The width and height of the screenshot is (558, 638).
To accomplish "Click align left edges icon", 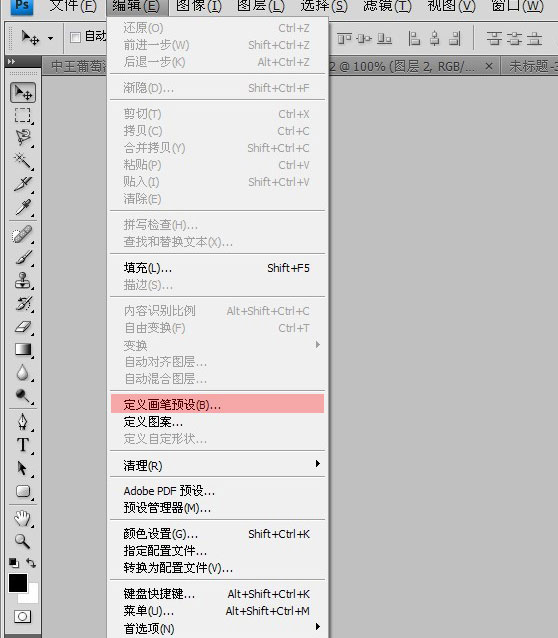I will (414, 39).
